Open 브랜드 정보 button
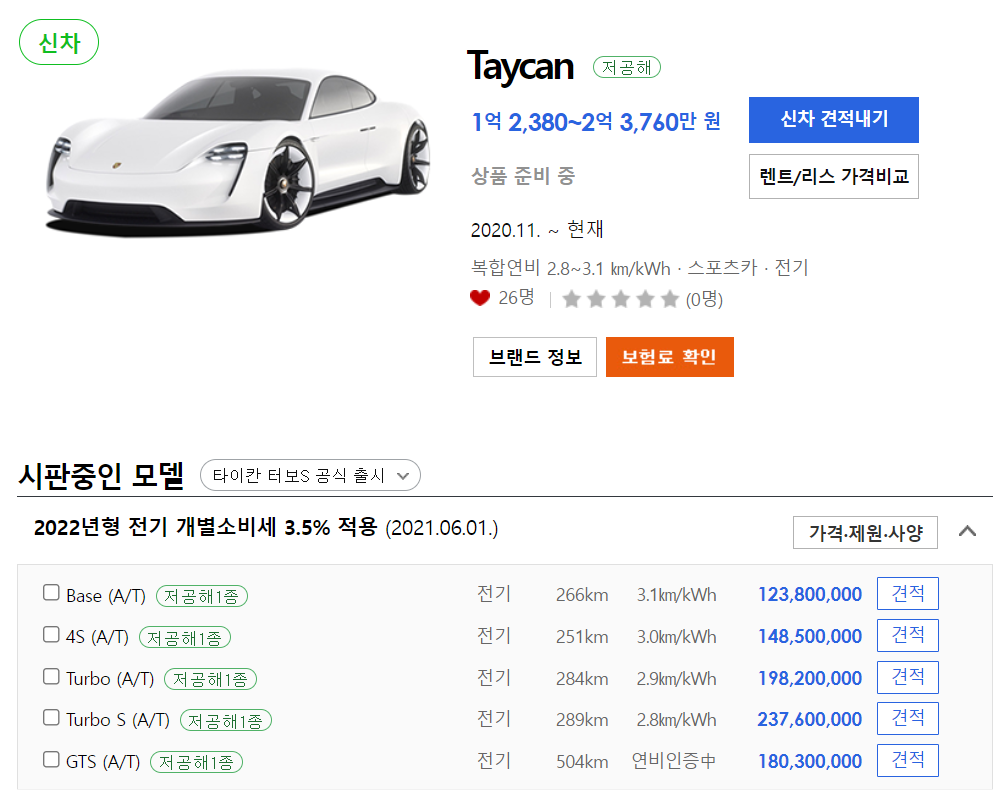Screen dimensions: 1006x798 click(534, 357)
